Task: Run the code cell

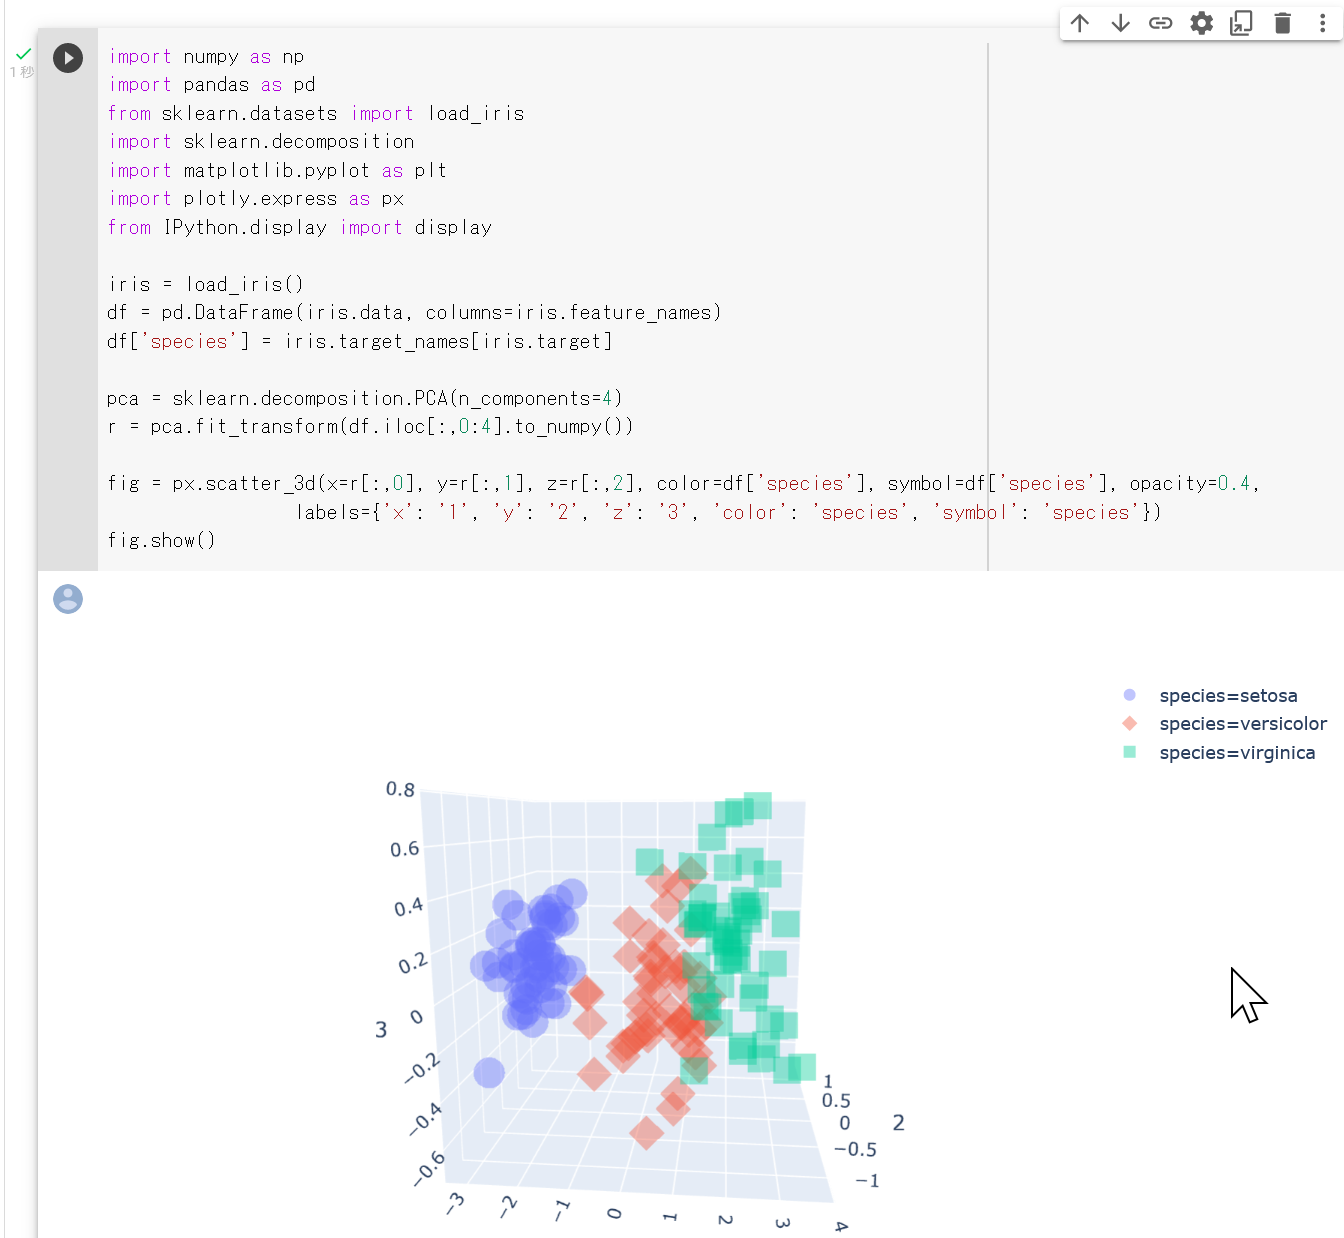Action: tap(68, 58)
